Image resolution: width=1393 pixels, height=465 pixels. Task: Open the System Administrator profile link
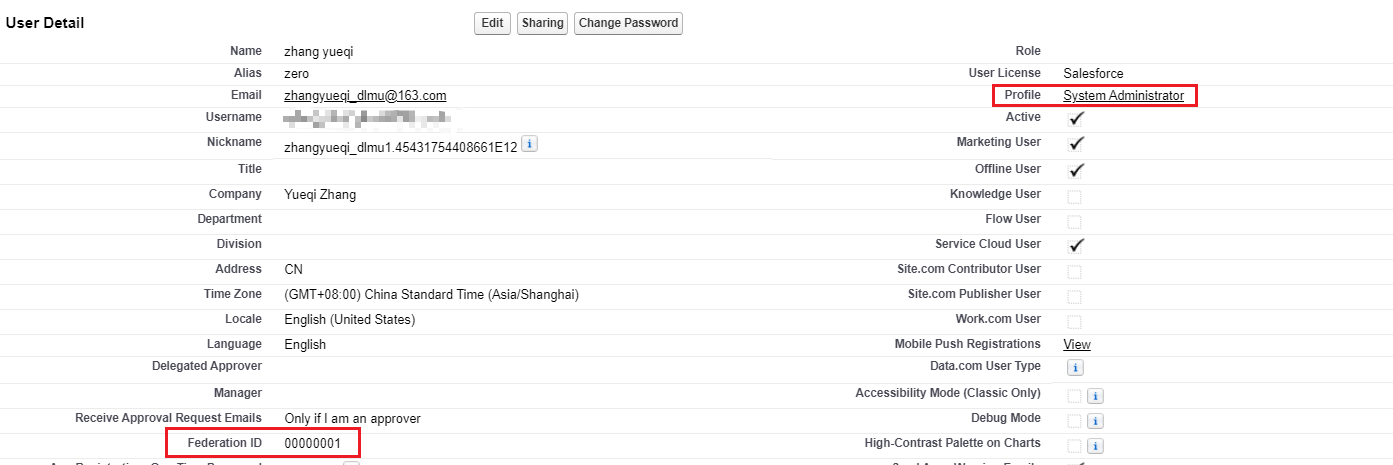1123,96
